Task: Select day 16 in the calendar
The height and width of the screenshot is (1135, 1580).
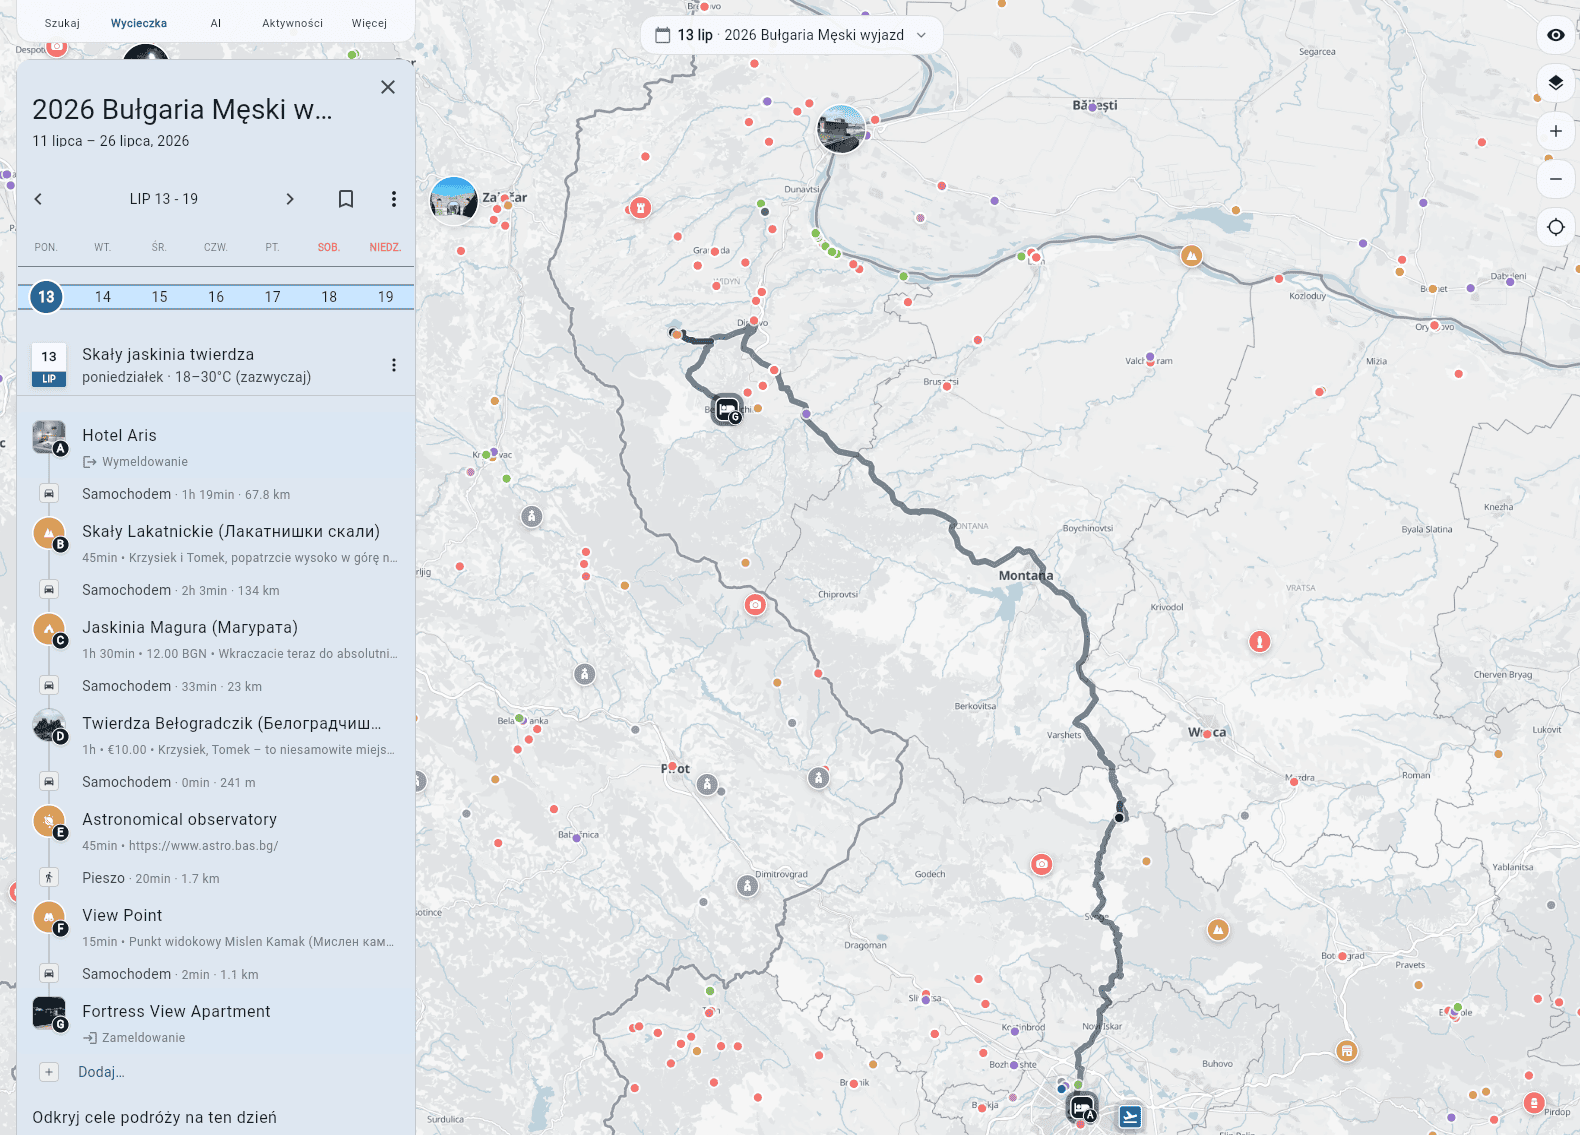Action: pos(216,297)
